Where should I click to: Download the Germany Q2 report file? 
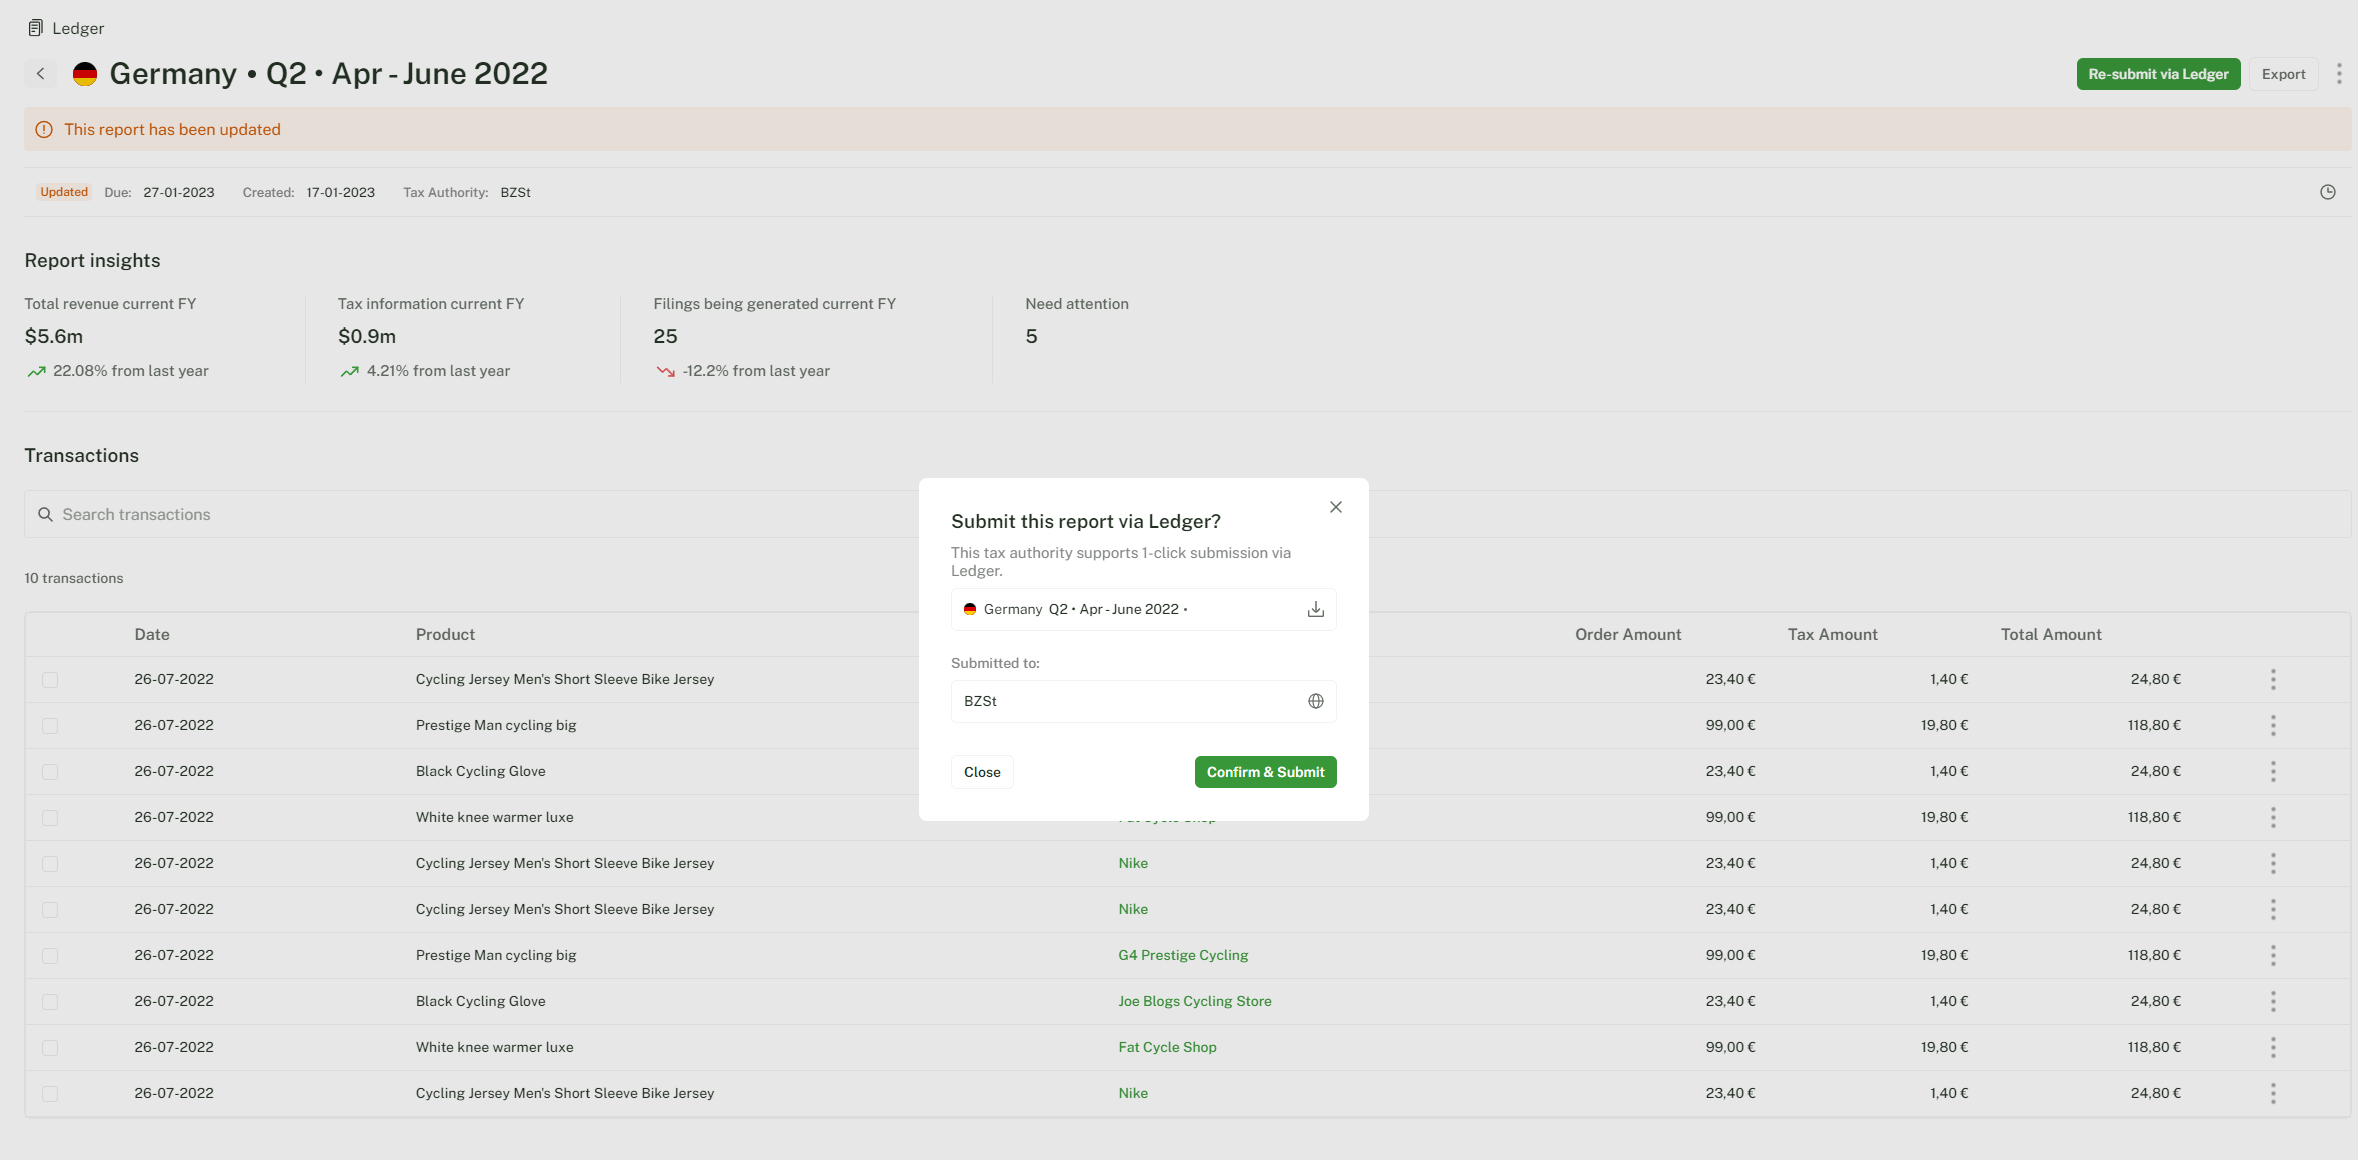tap(1315, 609)
